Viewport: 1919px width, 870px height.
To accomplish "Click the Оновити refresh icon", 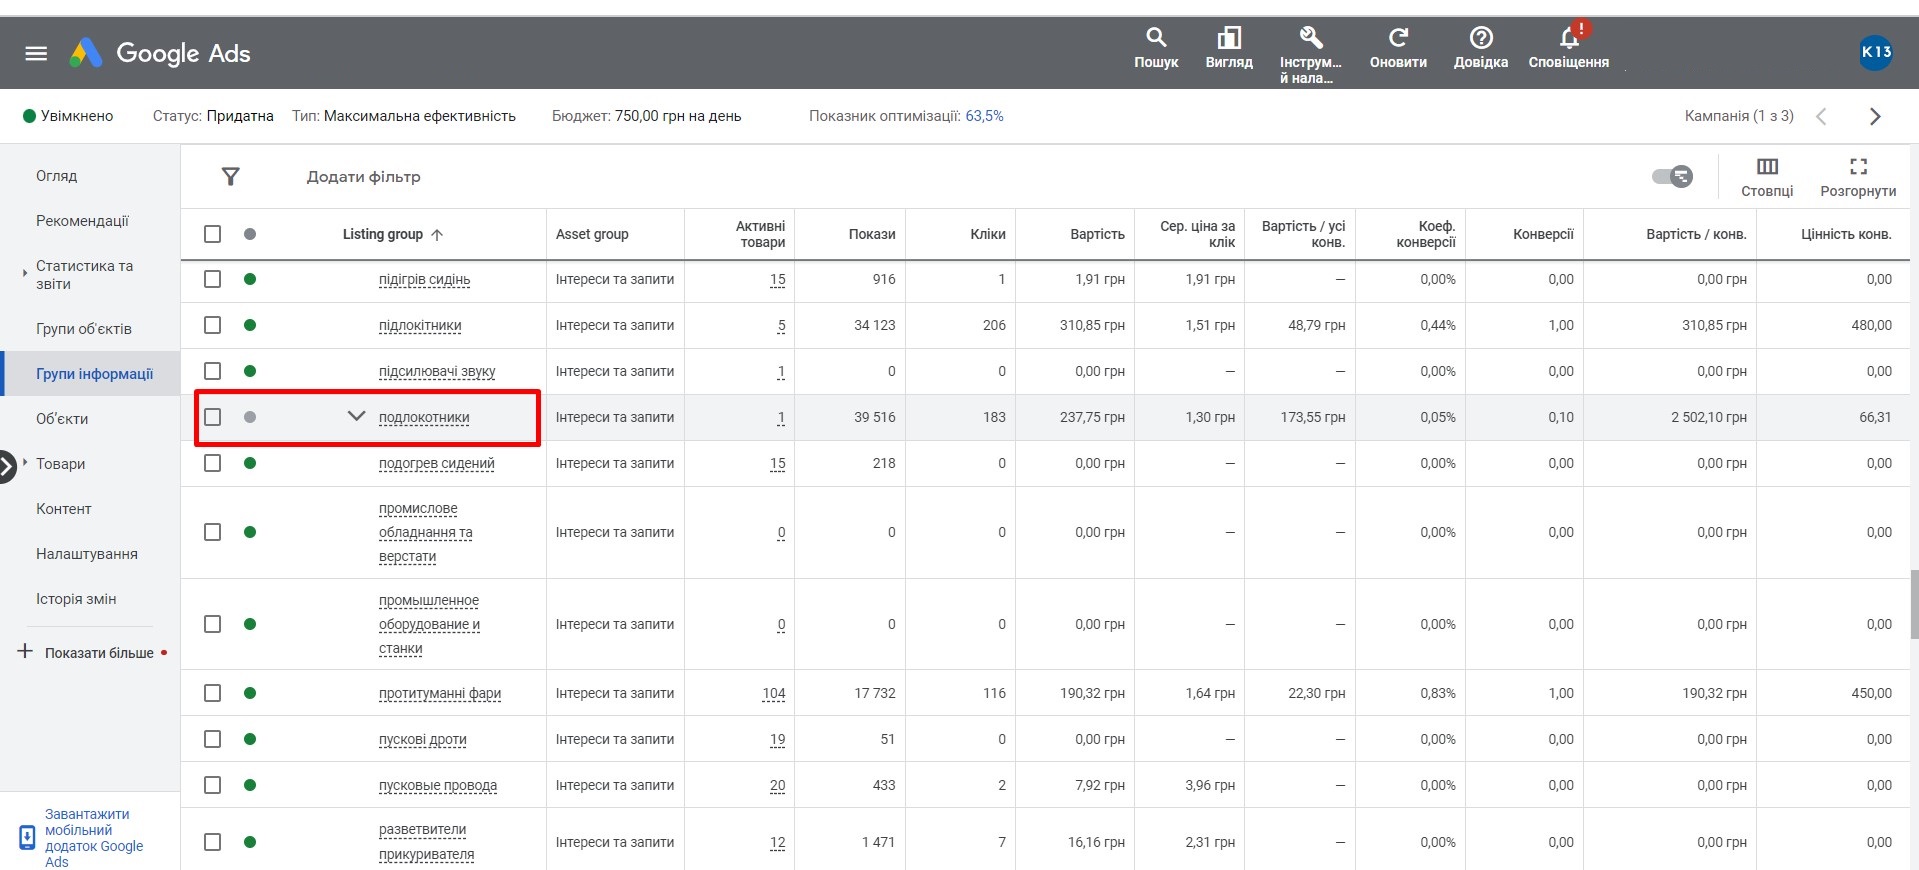I will click(1398, 38).
